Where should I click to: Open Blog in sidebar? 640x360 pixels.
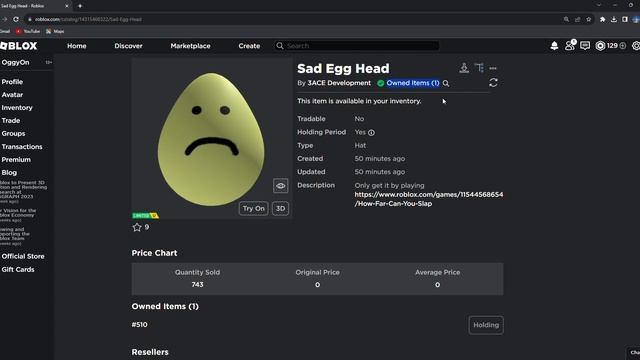[9, 173]
